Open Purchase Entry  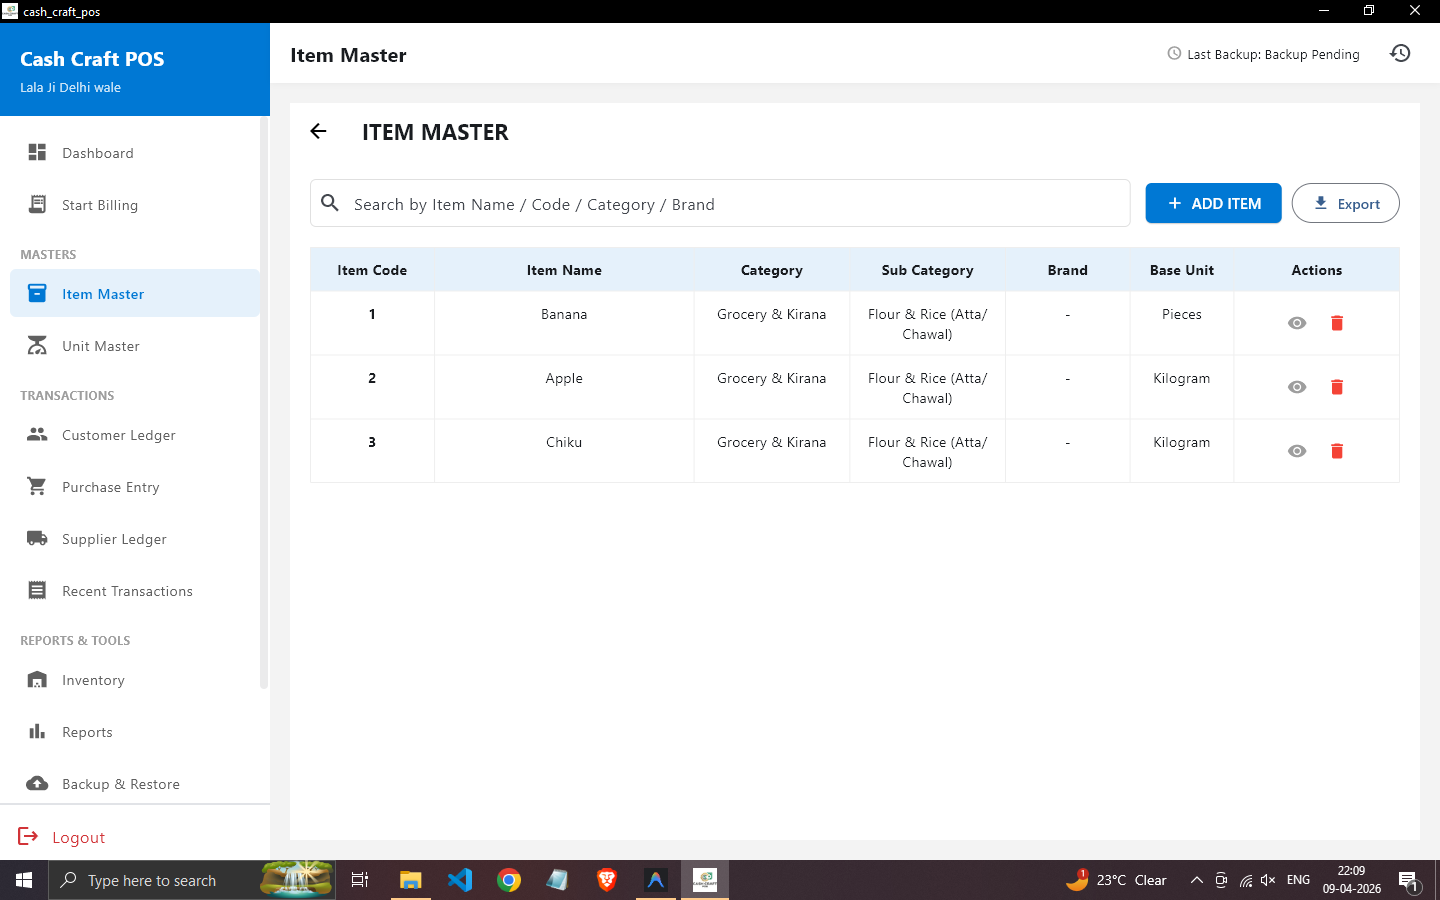134,487
